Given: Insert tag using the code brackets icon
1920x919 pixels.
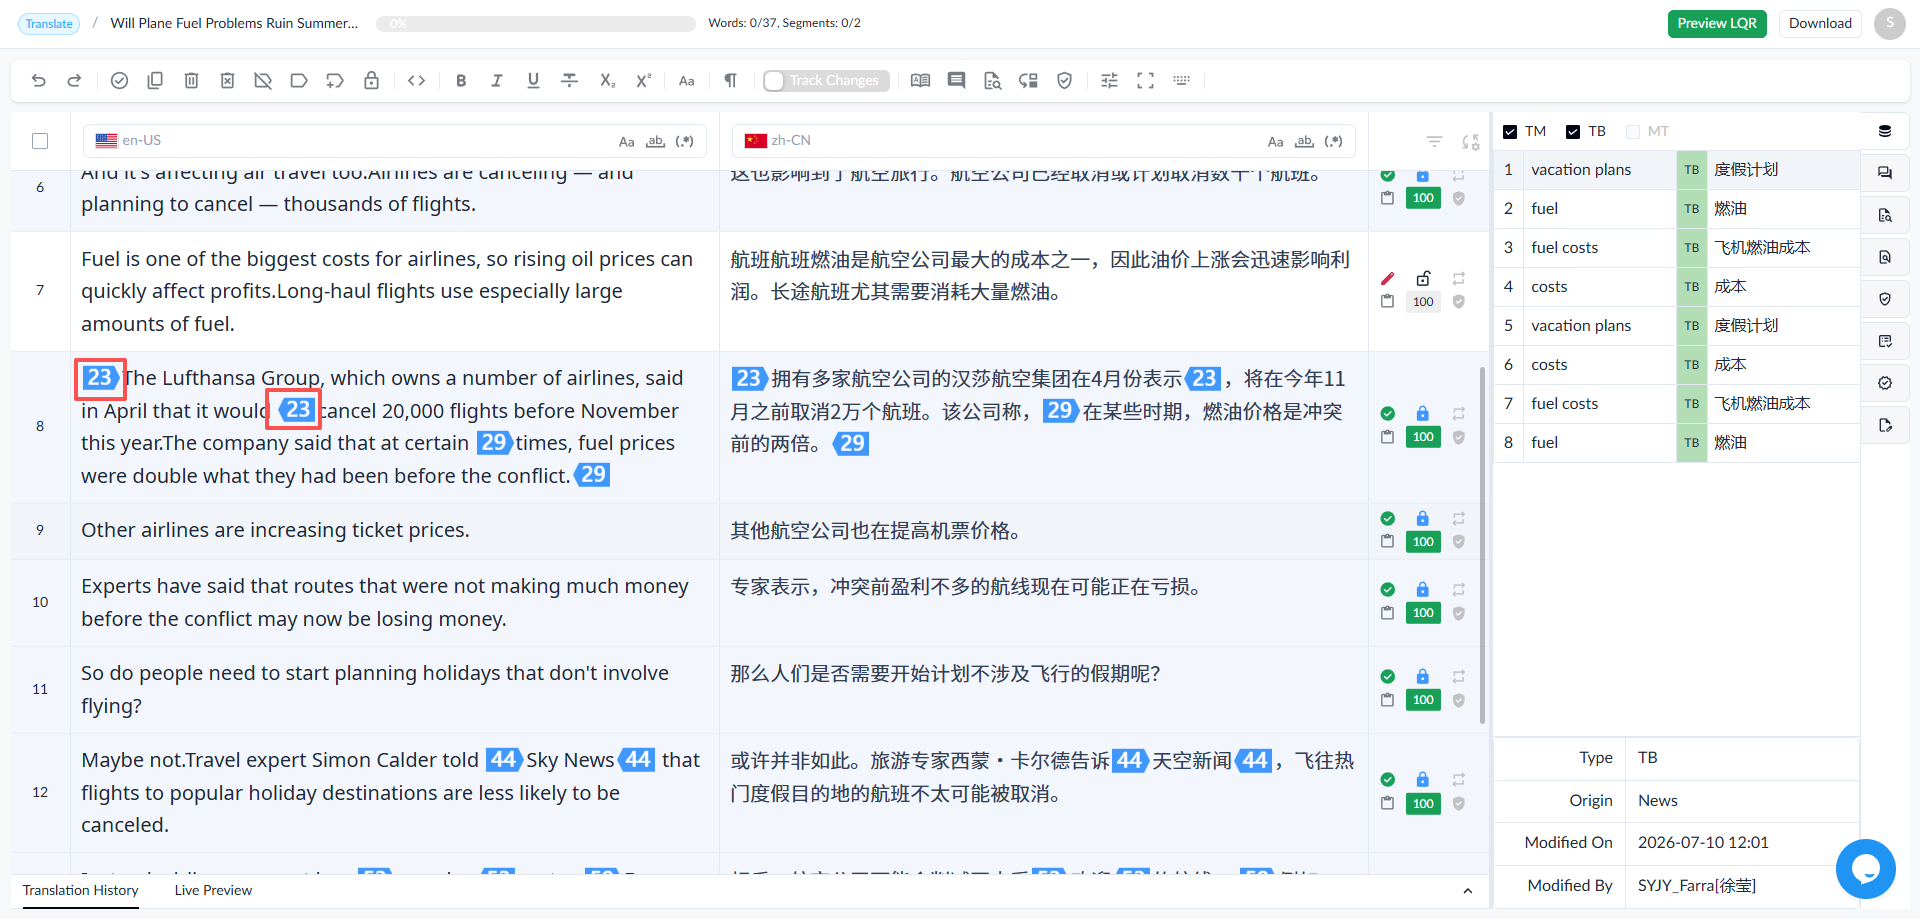Looking at the screenshot, I should 417,81.
